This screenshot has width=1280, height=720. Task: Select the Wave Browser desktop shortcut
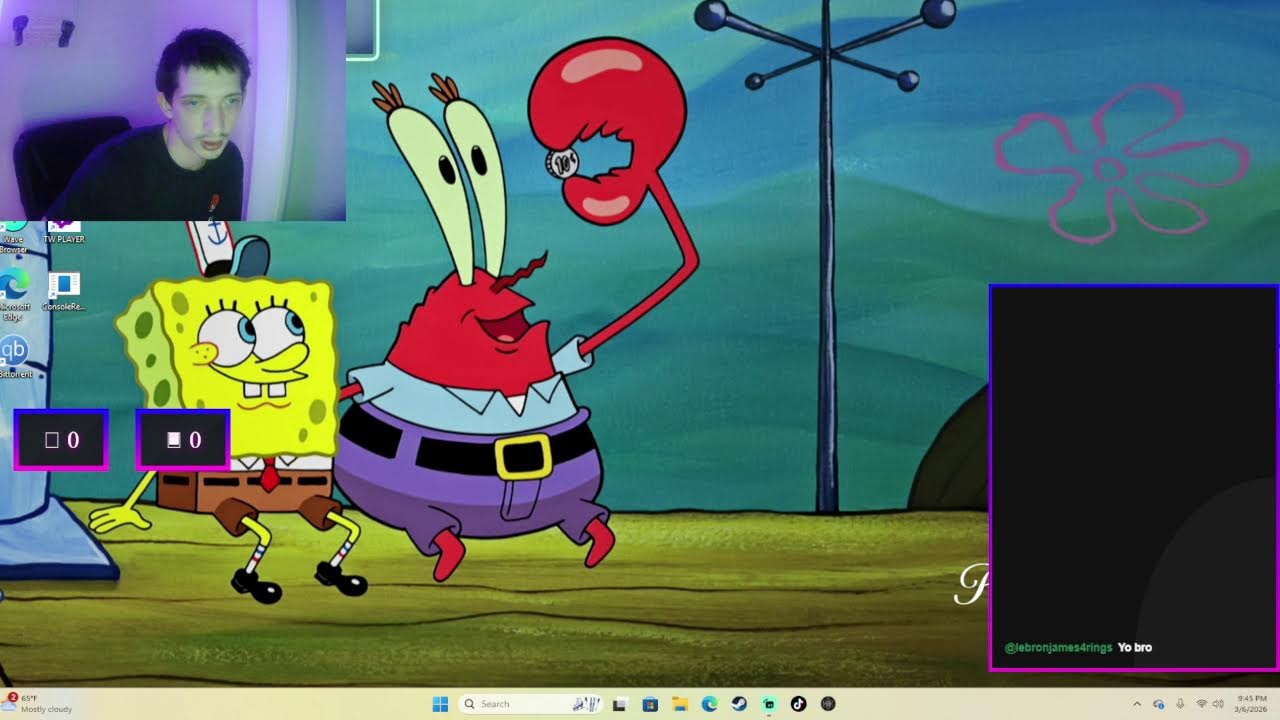click(x=13, y=238)
